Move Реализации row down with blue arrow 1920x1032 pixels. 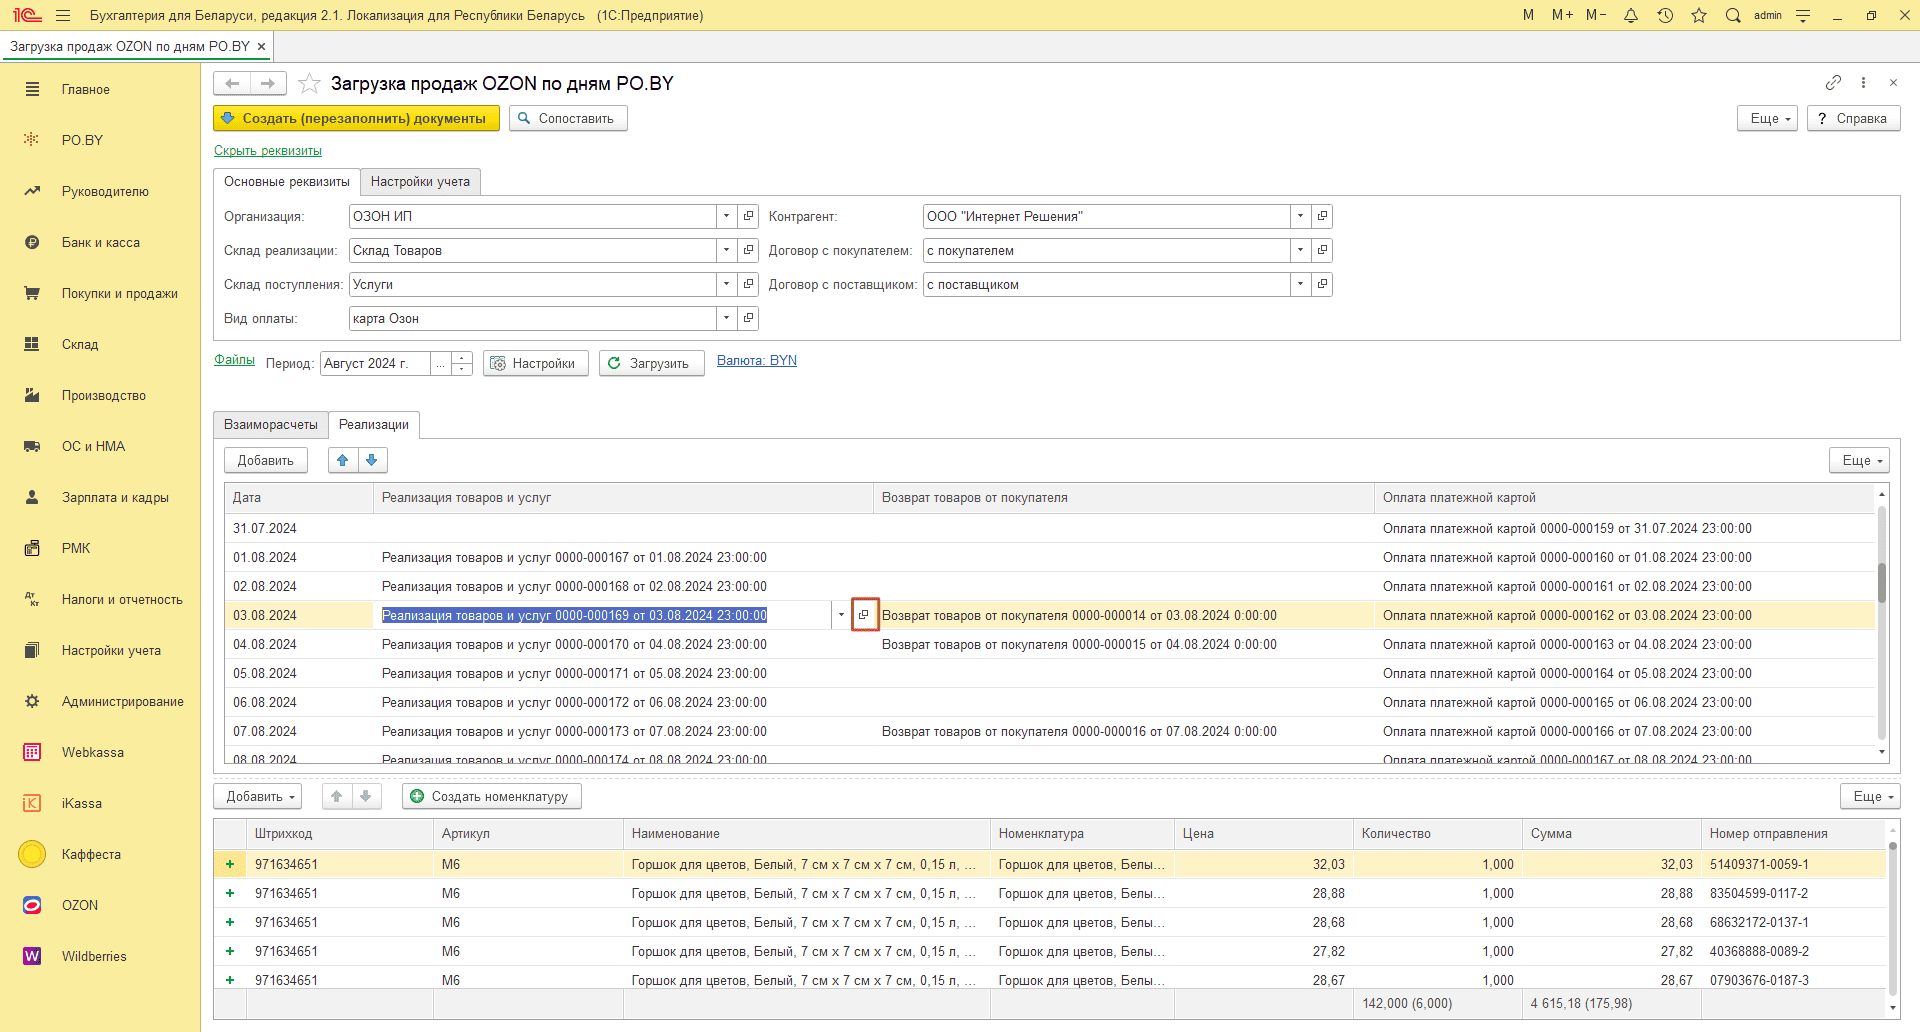click(372, 460)
